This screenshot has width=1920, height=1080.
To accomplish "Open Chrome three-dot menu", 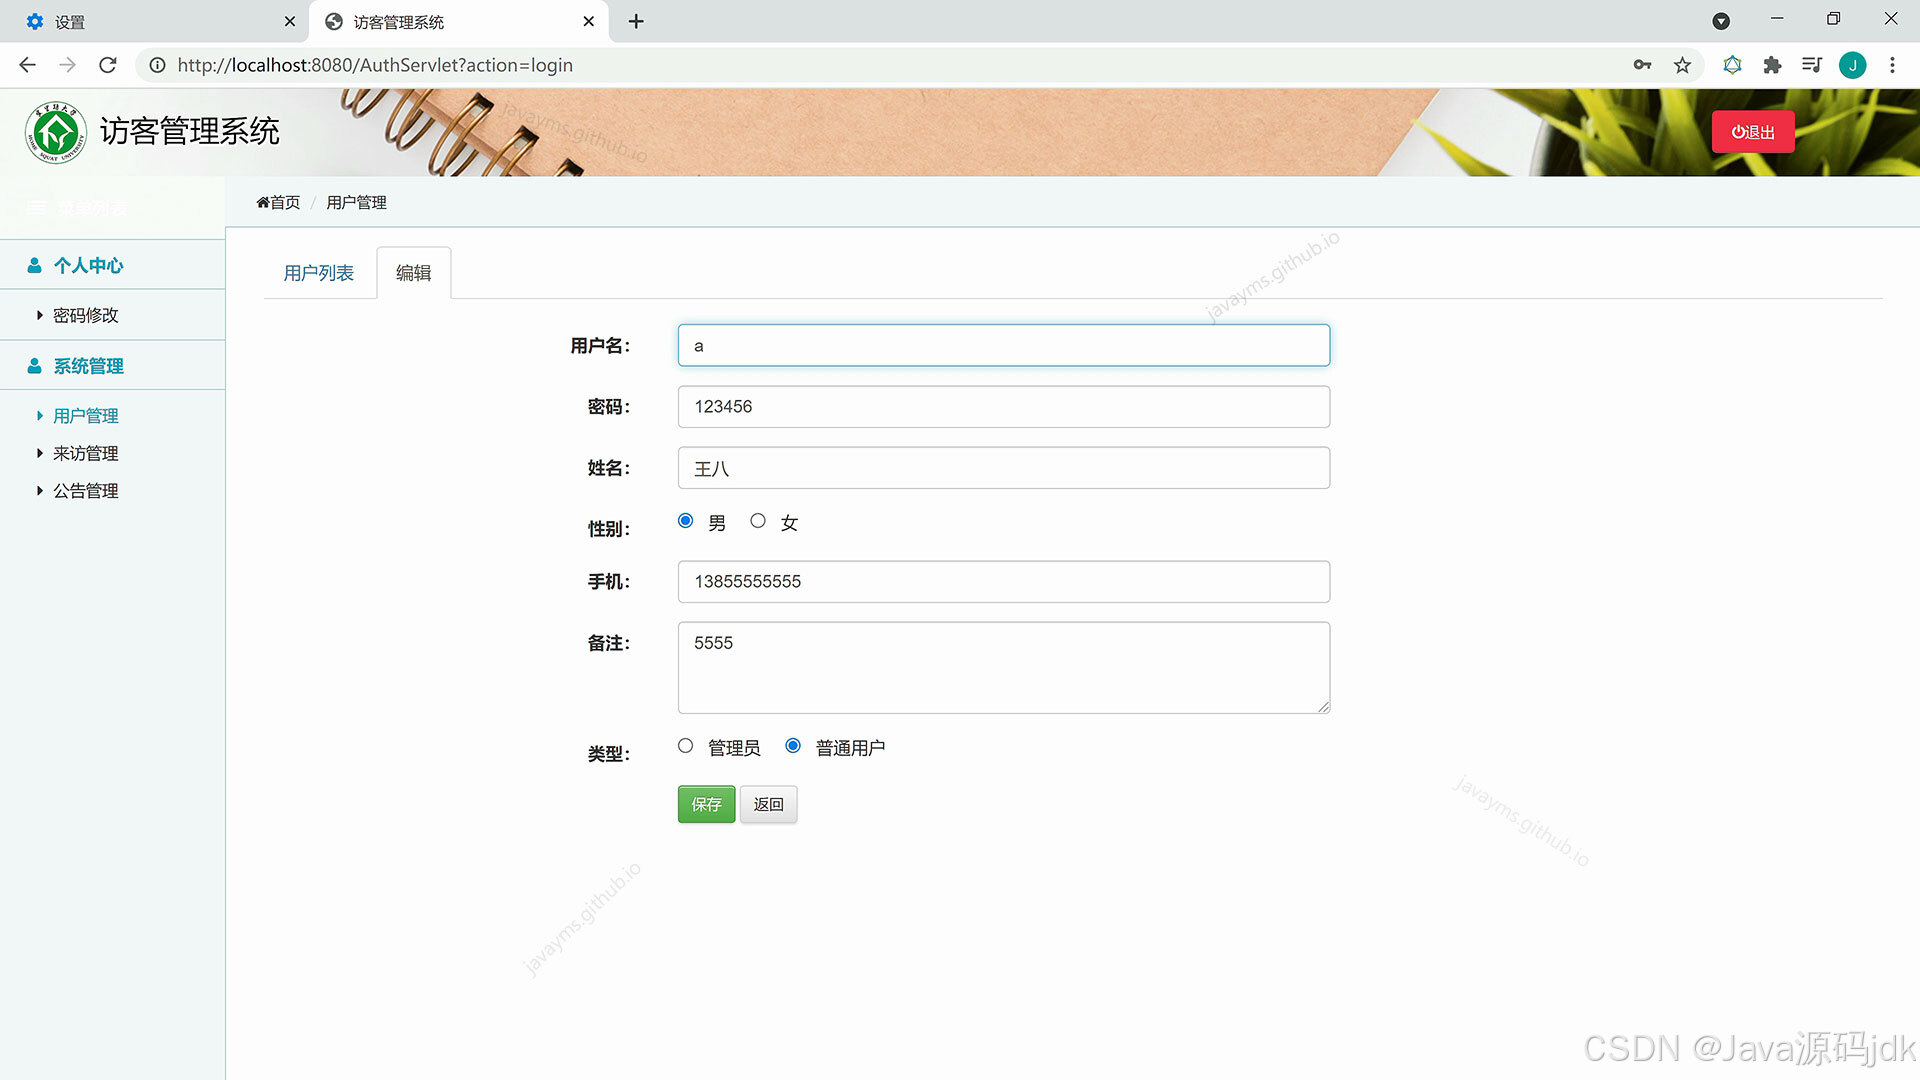I will point(1892,65).
